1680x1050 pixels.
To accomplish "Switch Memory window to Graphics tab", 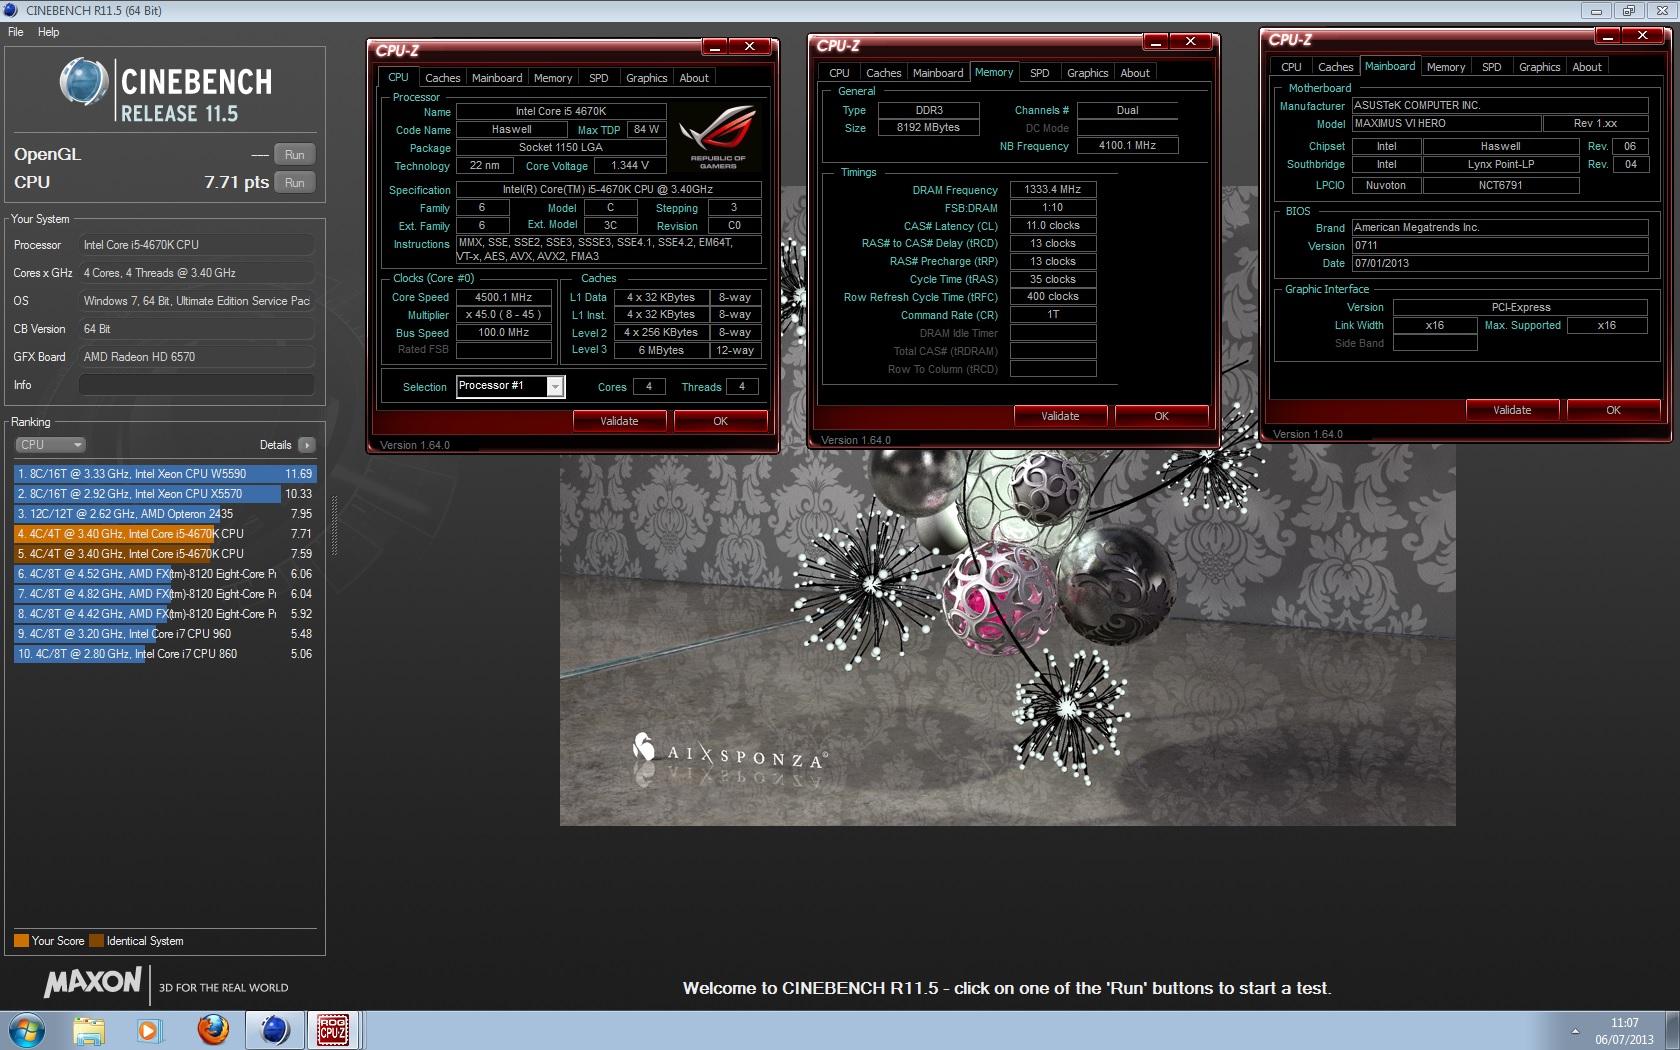I will 1087,73.
